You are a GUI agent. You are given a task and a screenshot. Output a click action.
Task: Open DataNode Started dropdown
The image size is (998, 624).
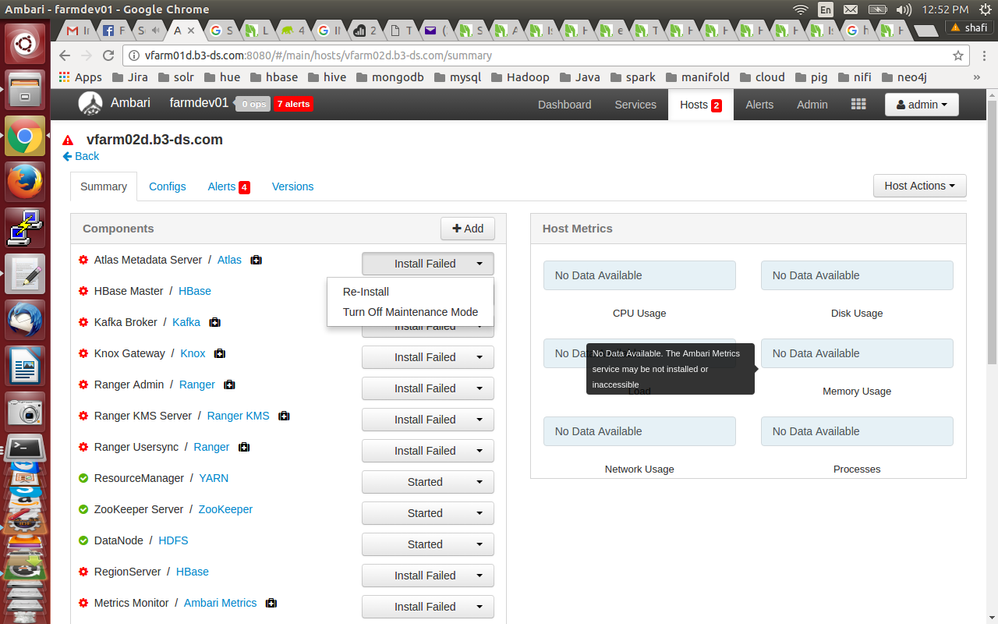coord(428,544)
